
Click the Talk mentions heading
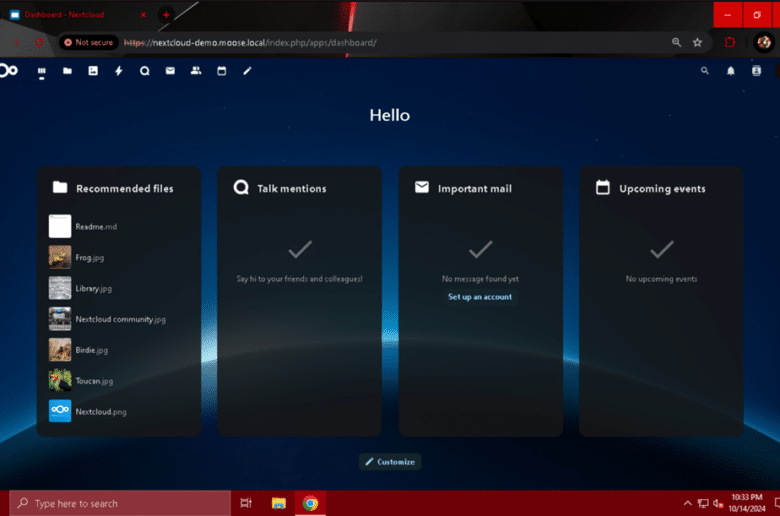[x=292, y=189]
